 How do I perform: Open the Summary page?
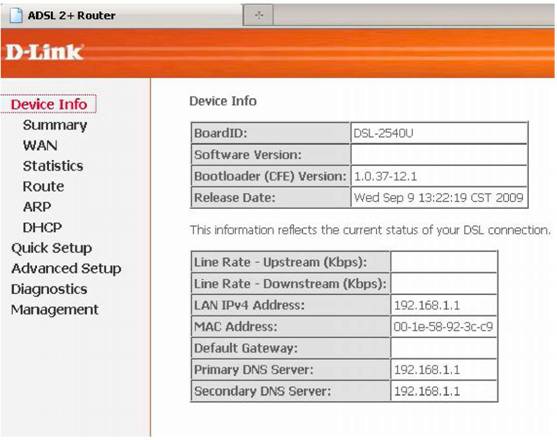click(55, 125)
